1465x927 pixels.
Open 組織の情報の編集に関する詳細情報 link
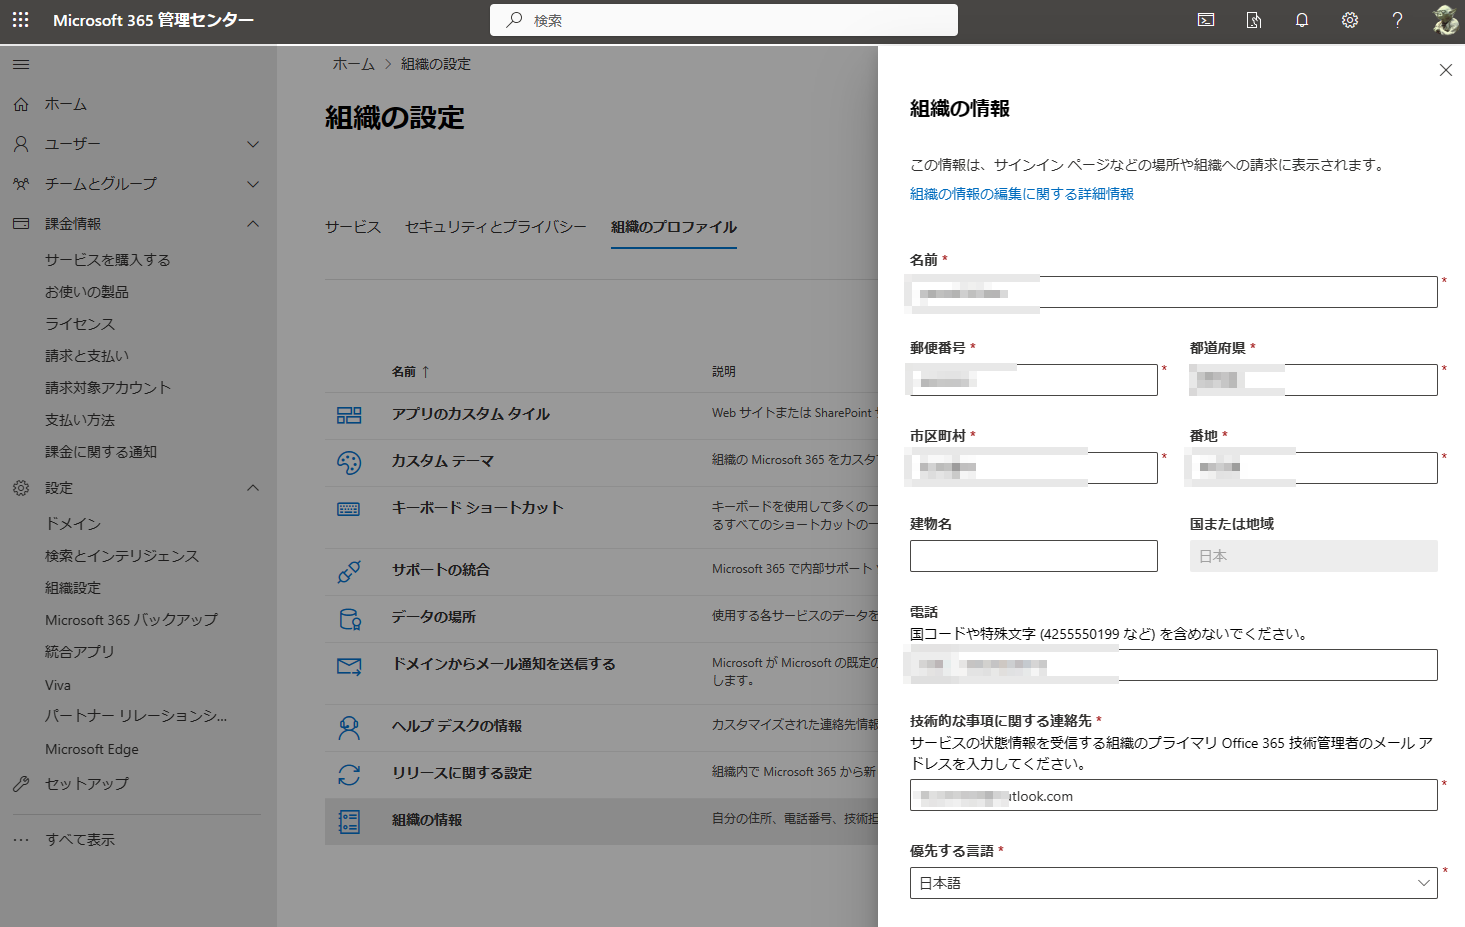(1019, 193)
